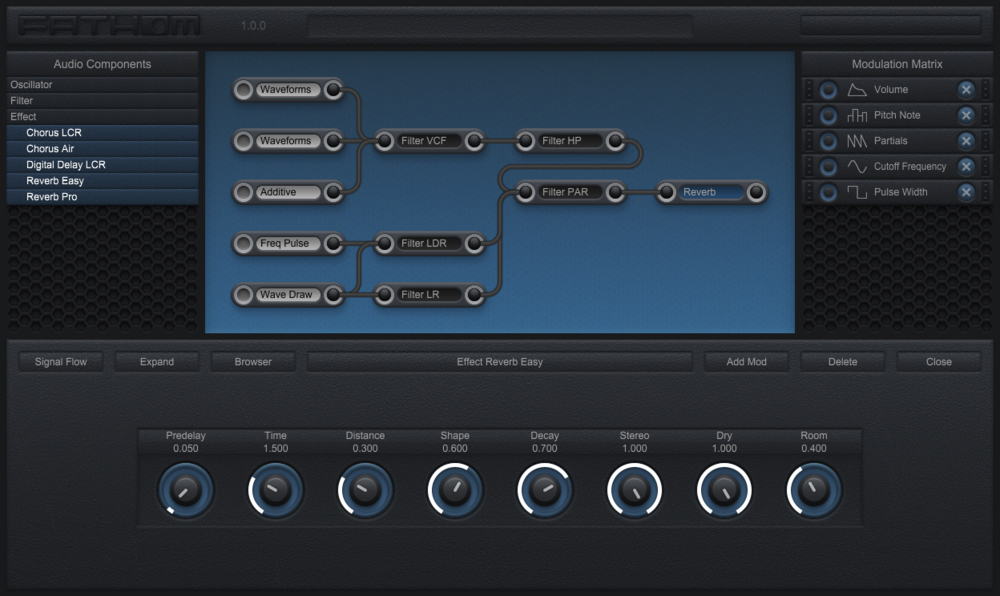1000x596 pixels.
Task: Click the Close button in editor panel
Action: (x=939, y=361)
